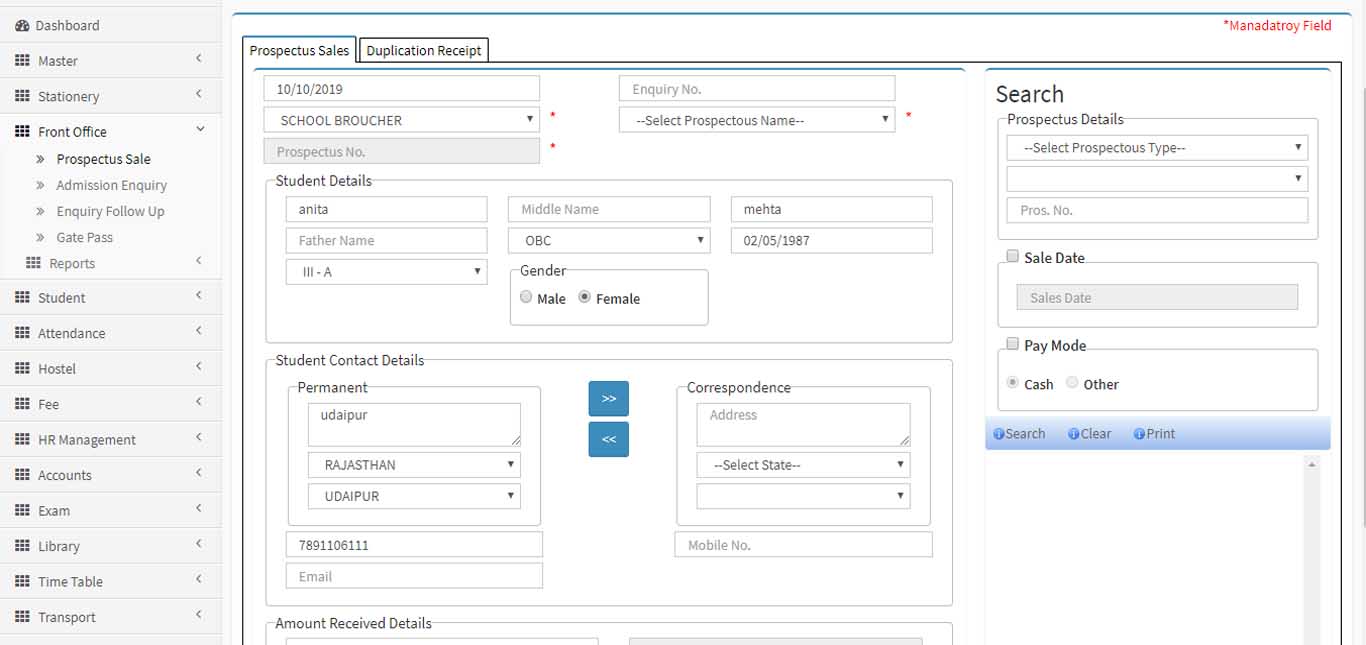Click the Transport grid icon

pos(22,617)
